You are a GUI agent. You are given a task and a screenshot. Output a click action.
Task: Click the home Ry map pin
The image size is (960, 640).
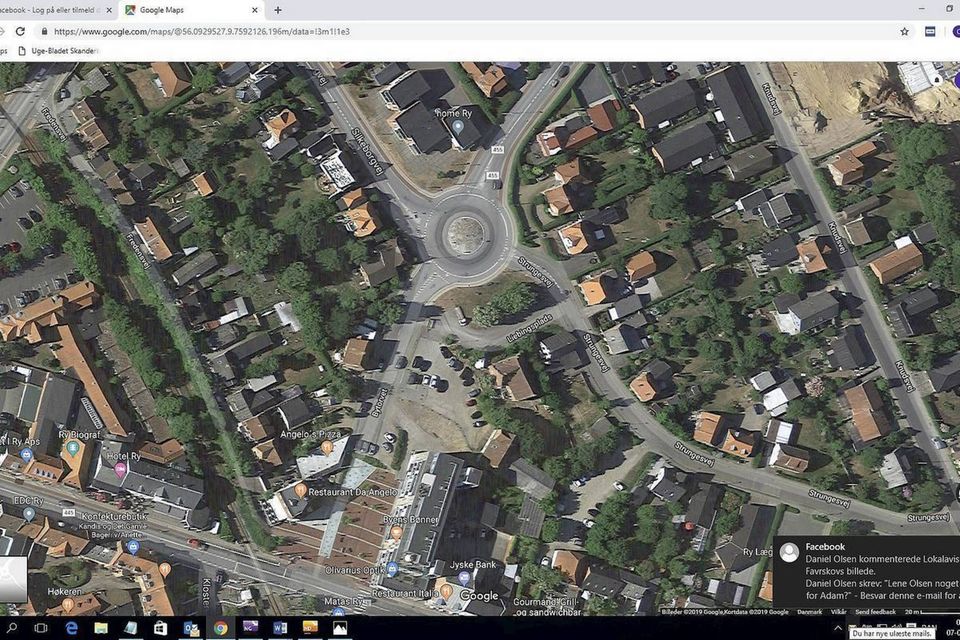[457, 126]
